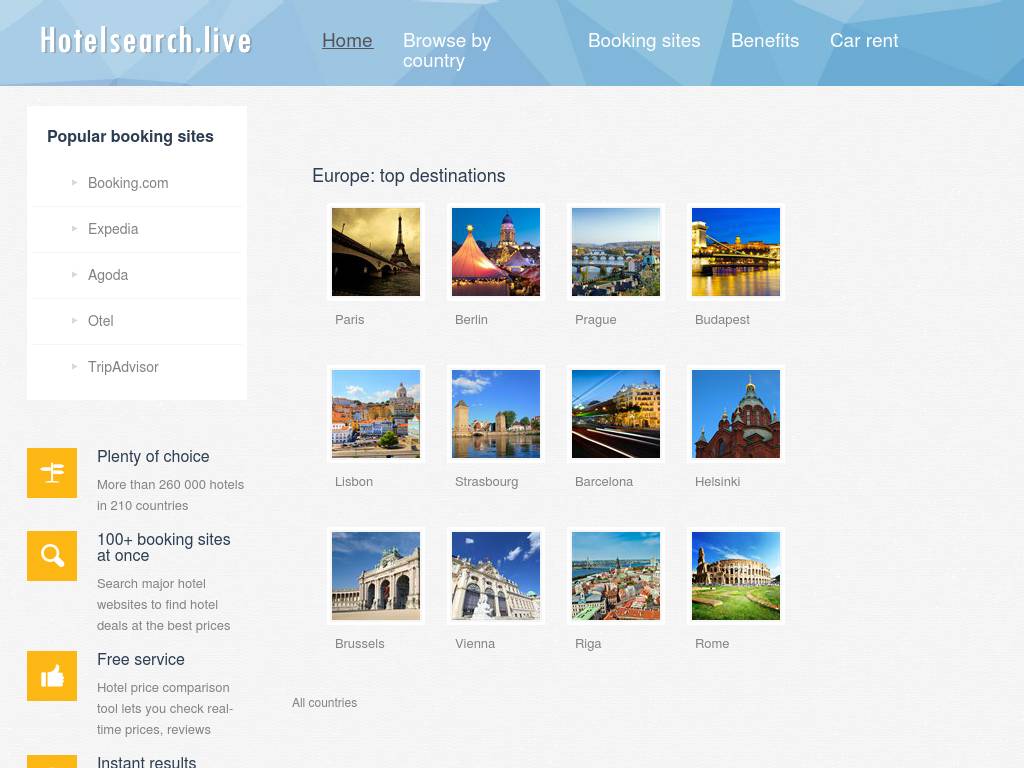Open Booking.com in the sidebar
The width and height of the screenshot is (1024, 768).
point(128,183)
